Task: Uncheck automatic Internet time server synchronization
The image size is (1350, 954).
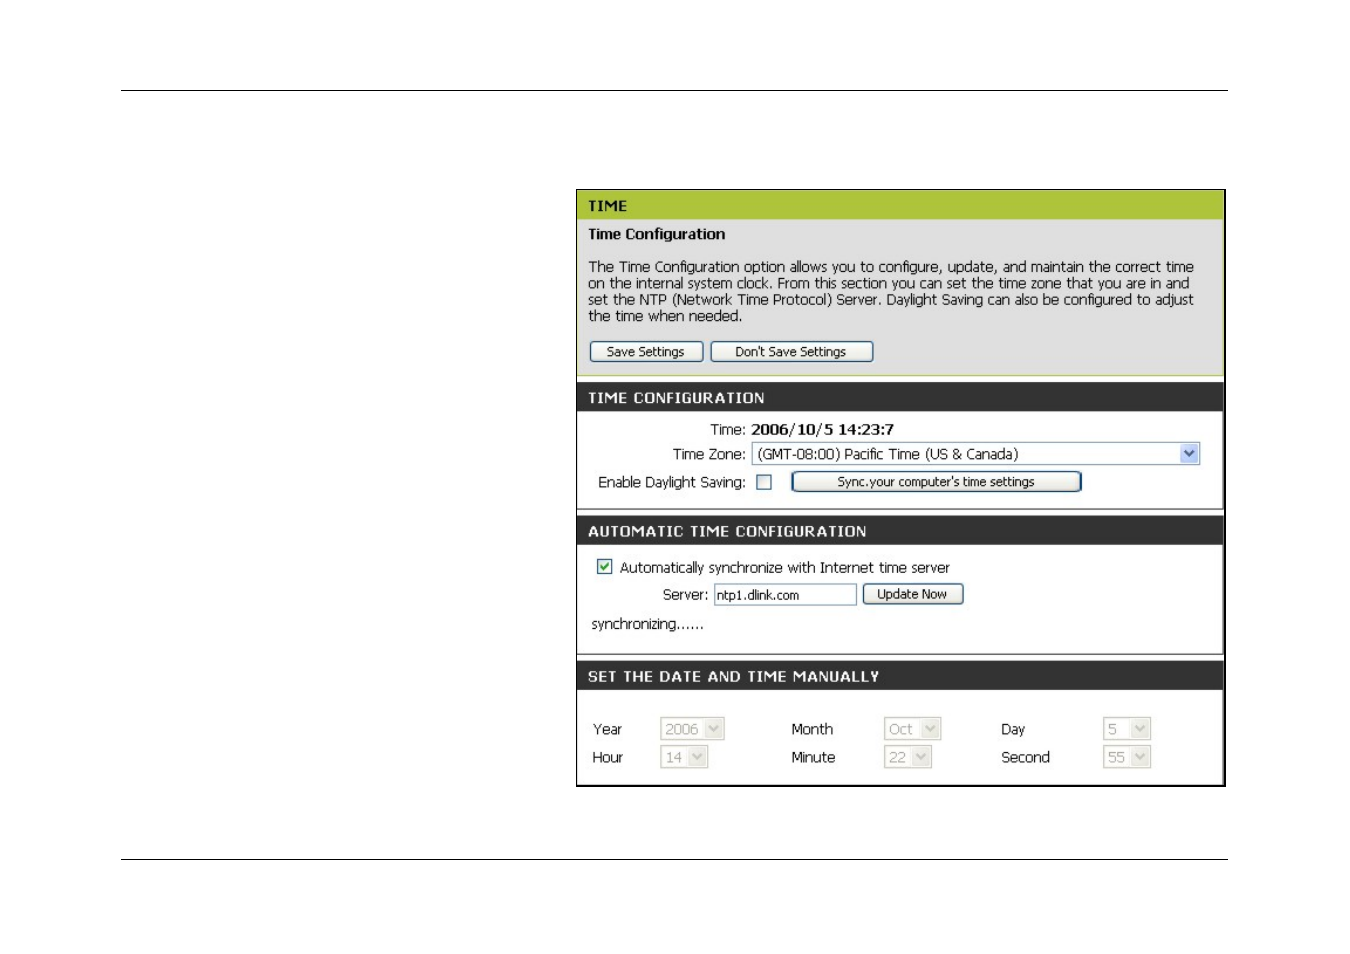Action: point(604,567)
